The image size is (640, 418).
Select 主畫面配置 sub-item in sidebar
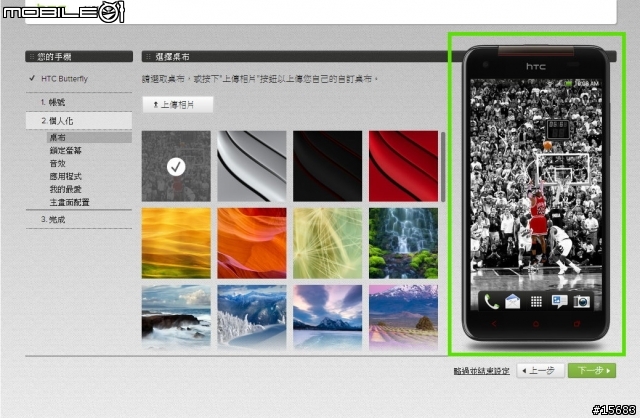coord(69,202)
